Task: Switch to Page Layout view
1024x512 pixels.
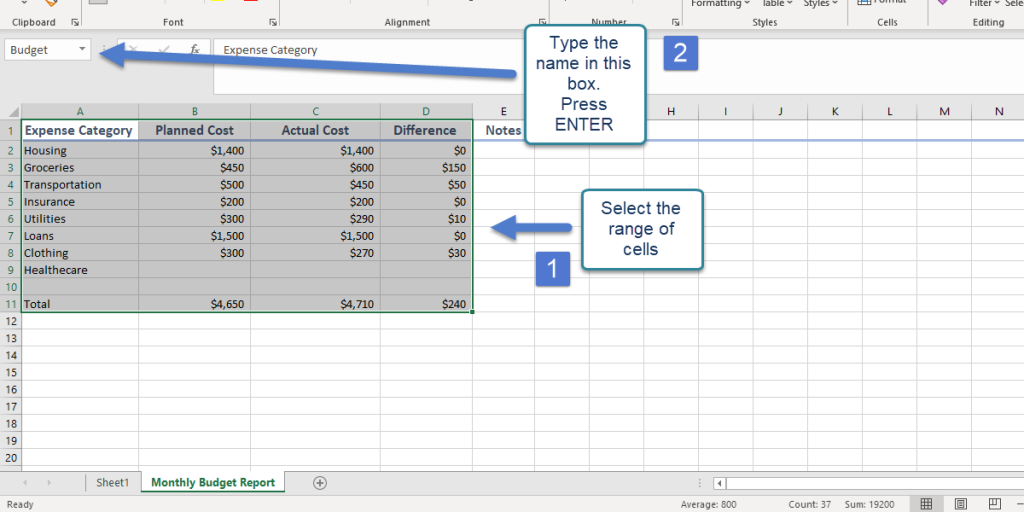Action: 961,504
